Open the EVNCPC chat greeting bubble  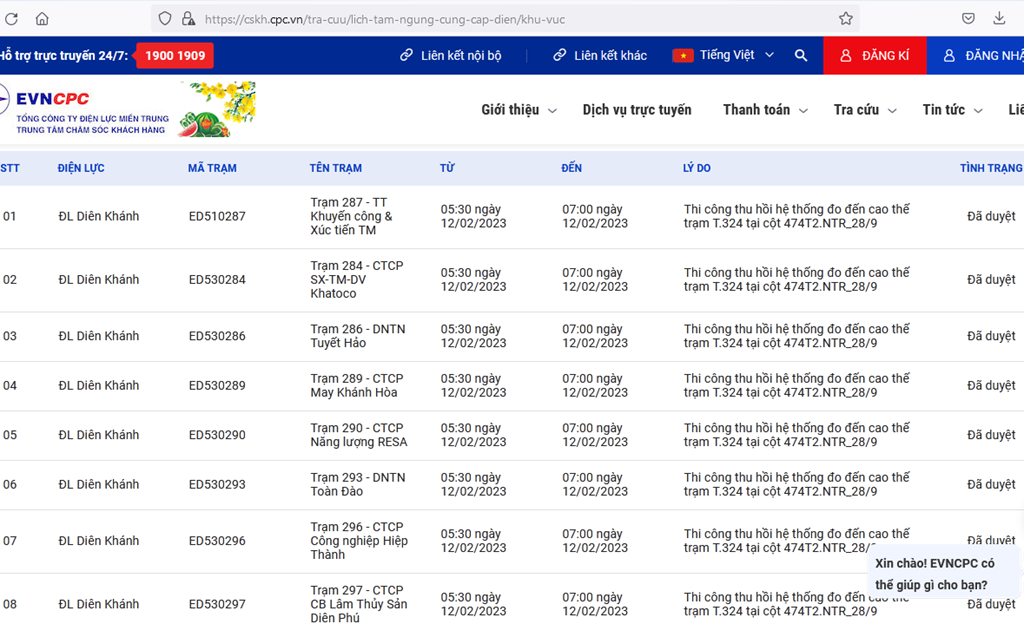tap(934, 574)
